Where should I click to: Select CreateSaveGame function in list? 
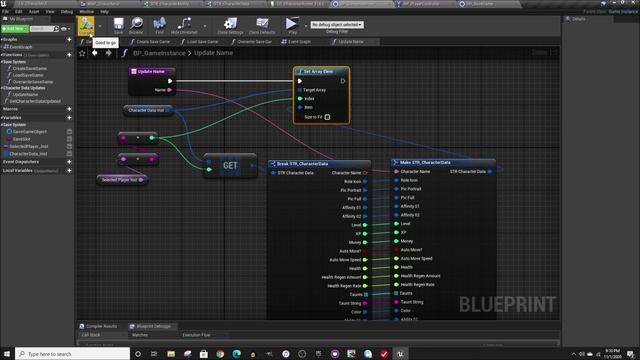tap(29, 69)
